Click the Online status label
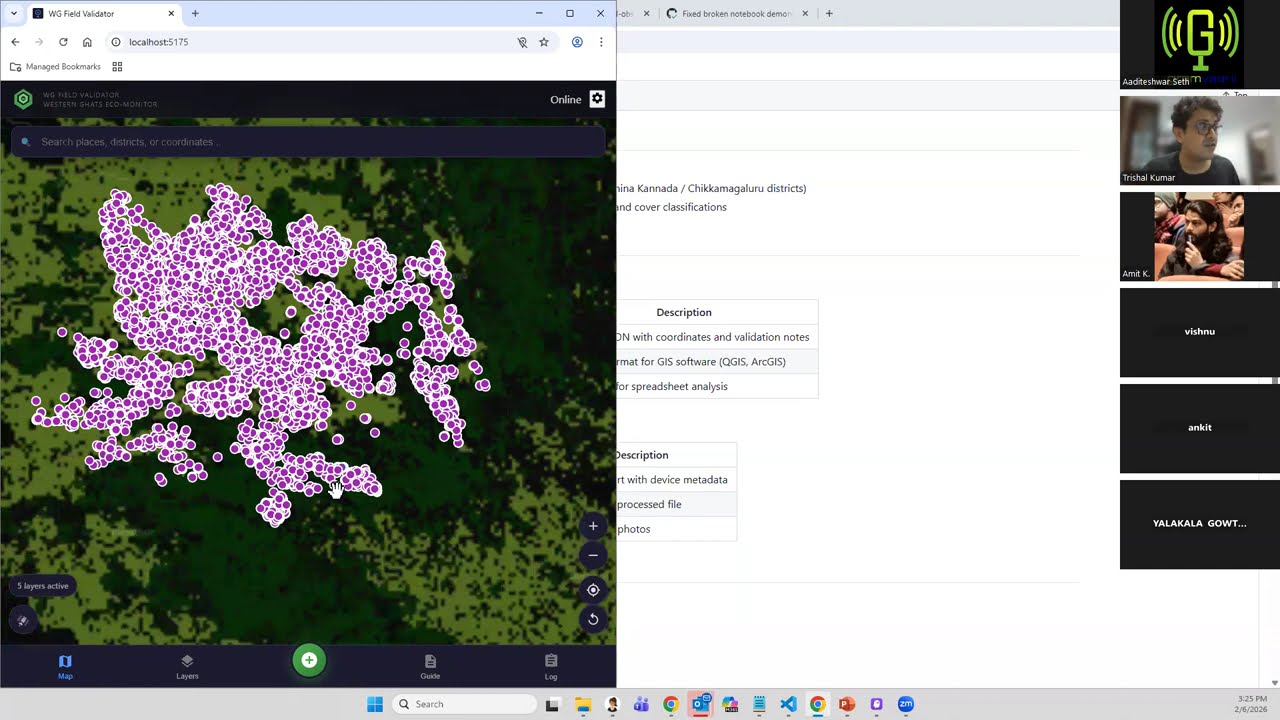Screen dimensions: 1280x720 (565, 99)
